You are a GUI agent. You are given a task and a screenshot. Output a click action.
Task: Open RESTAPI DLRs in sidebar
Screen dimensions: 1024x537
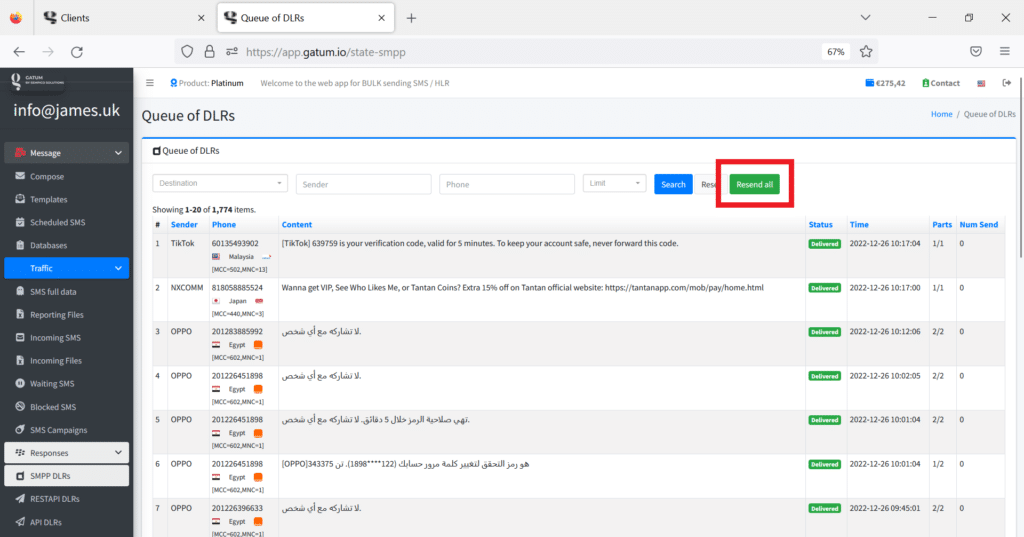point(67,498)
